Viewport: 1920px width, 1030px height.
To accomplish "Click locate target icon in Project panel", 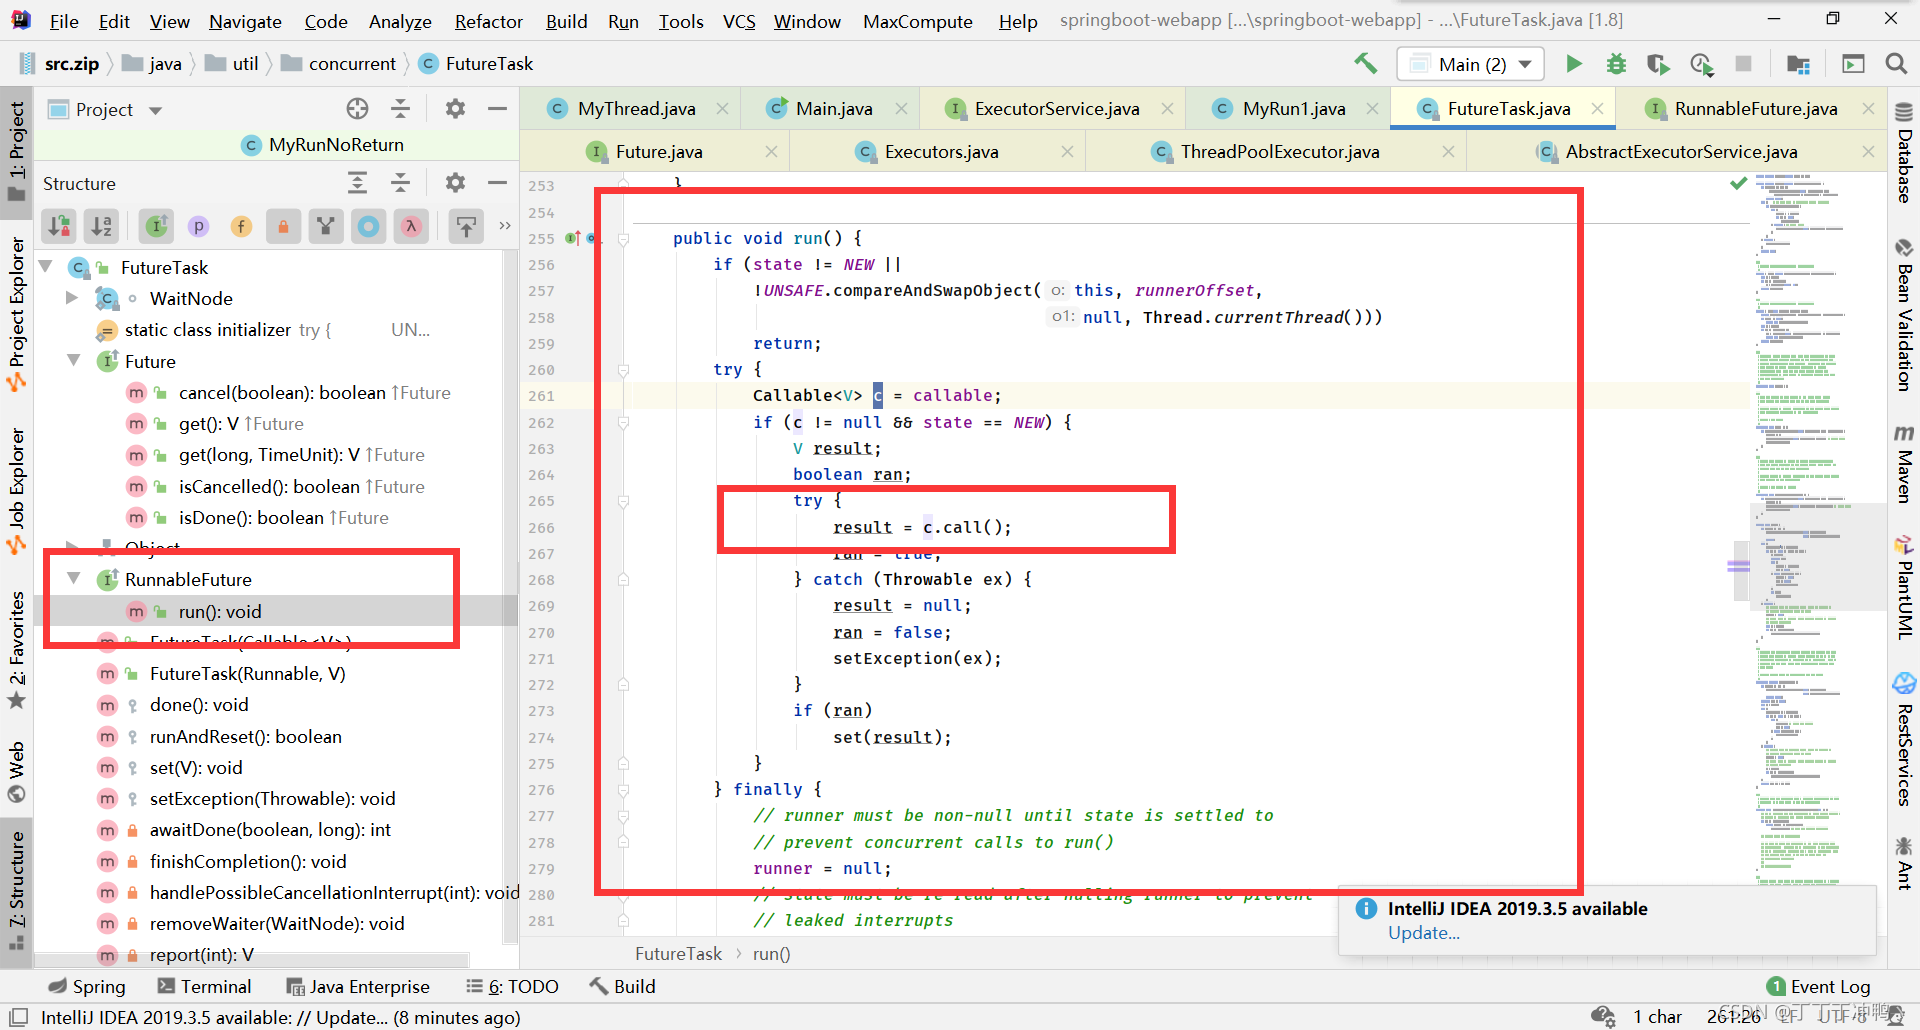I will click(357, 109).
